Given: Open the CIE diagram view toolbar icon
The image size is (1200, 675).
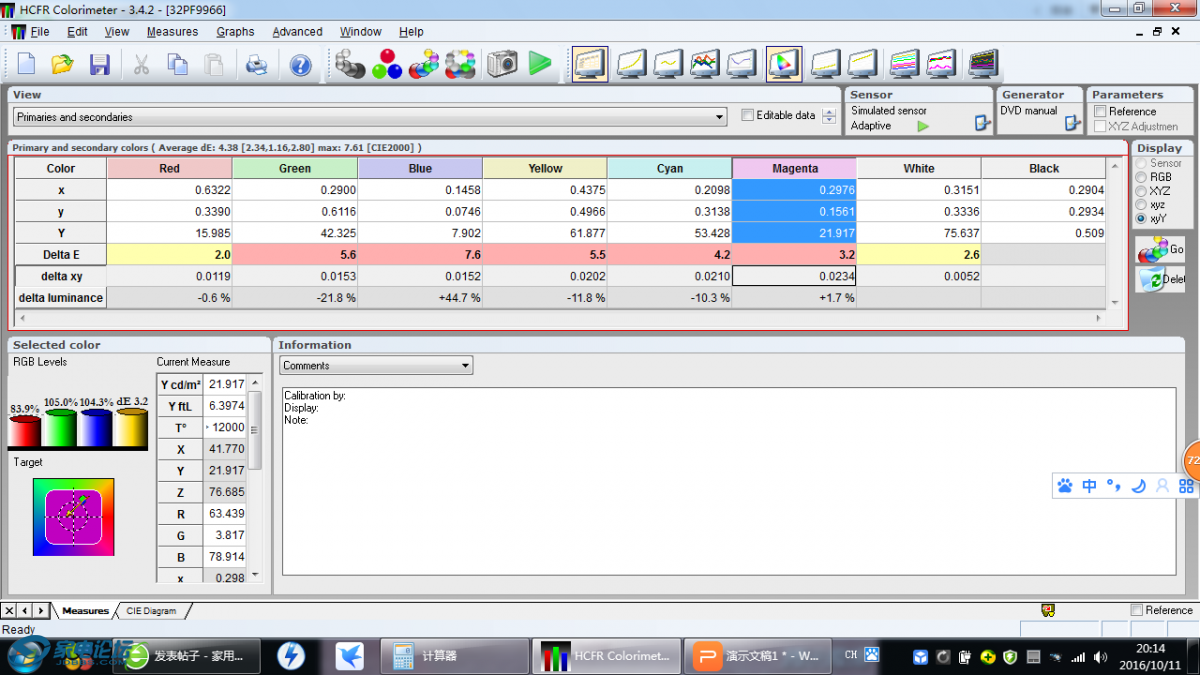Looking at the screenshot, I should point(783,65).
